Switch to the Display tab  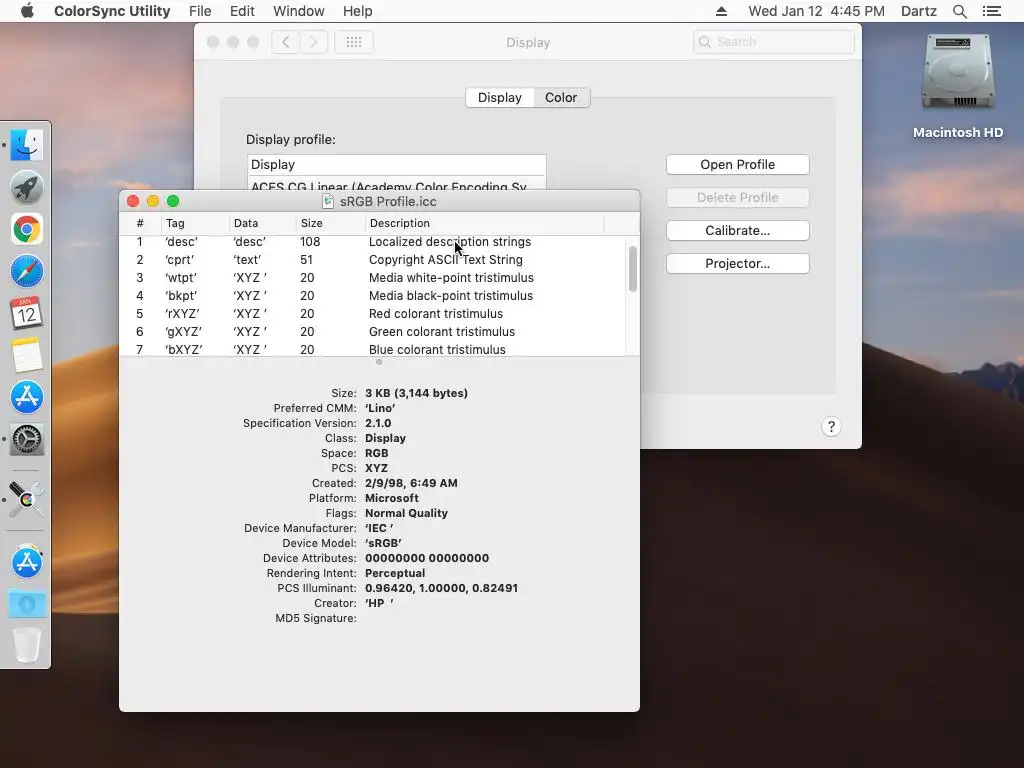pos(500,97)
